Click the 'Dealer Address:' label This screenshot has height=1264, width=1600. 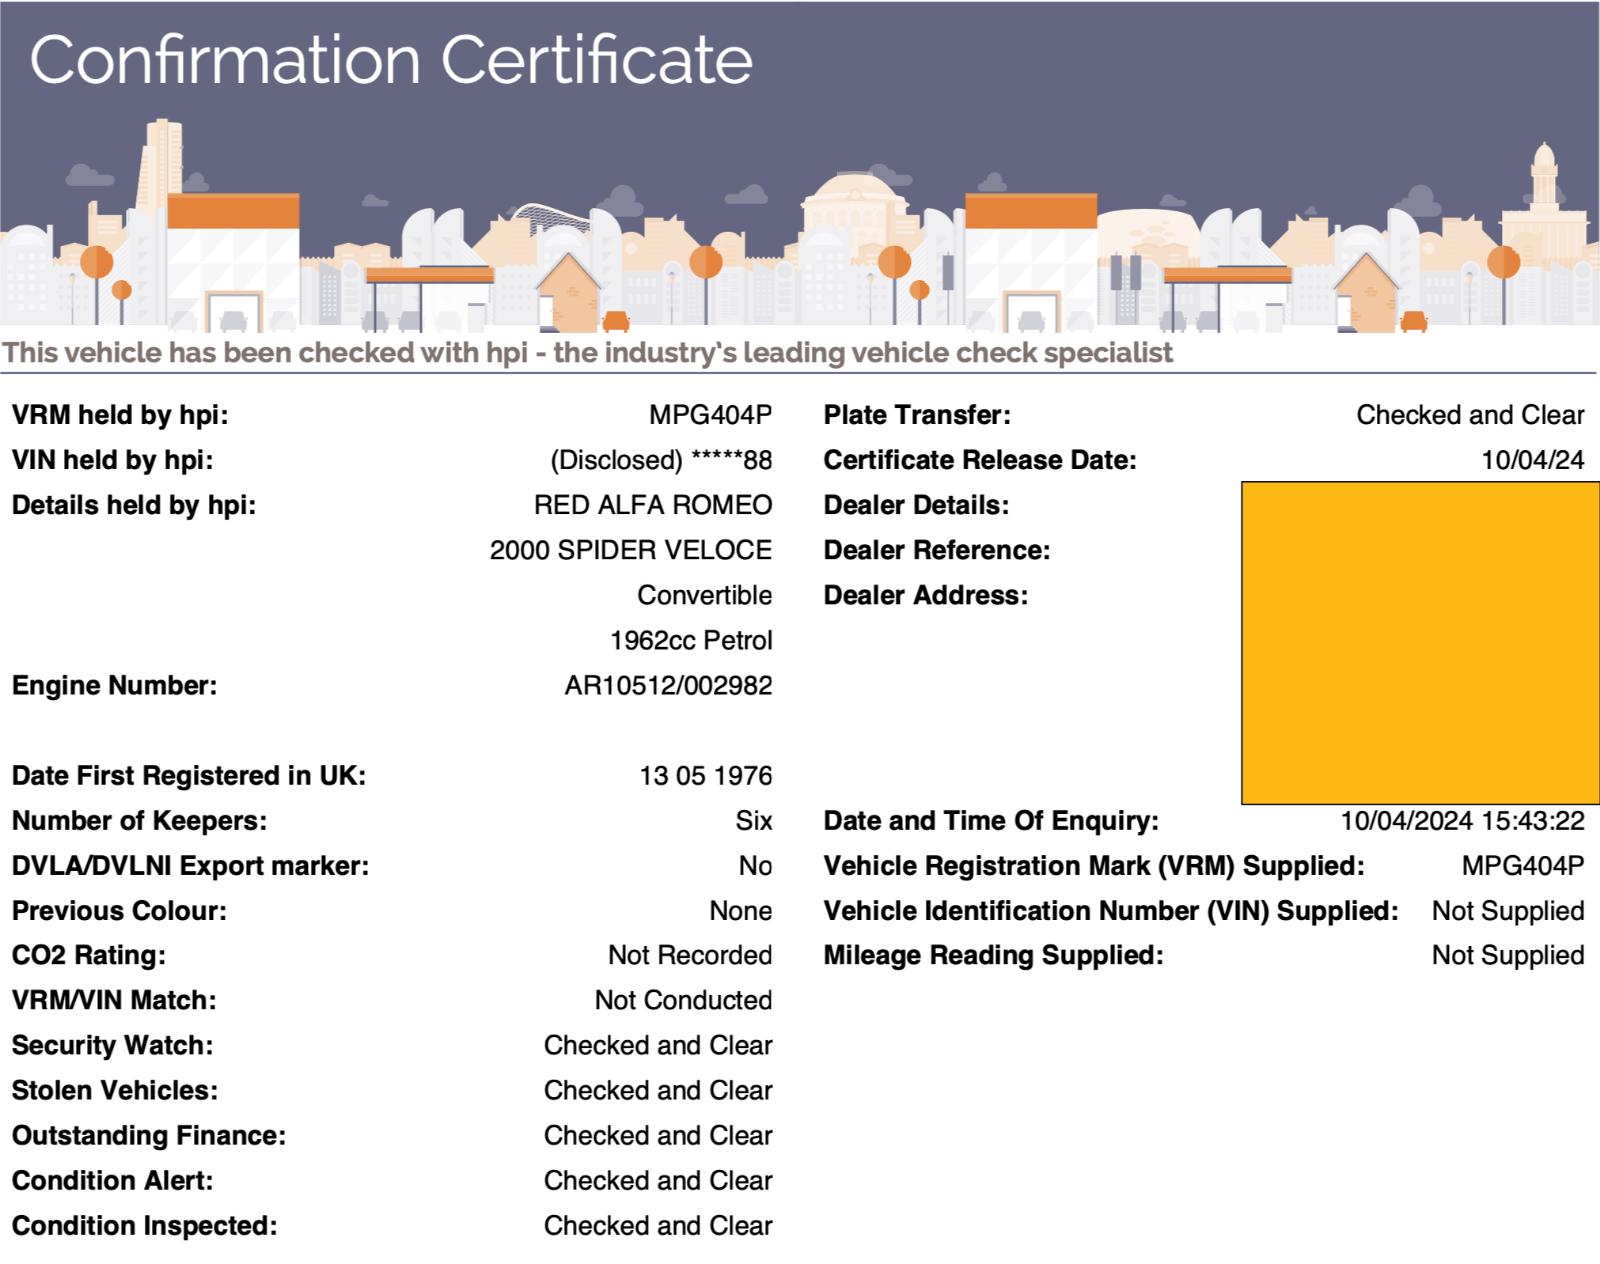[926, 595]
